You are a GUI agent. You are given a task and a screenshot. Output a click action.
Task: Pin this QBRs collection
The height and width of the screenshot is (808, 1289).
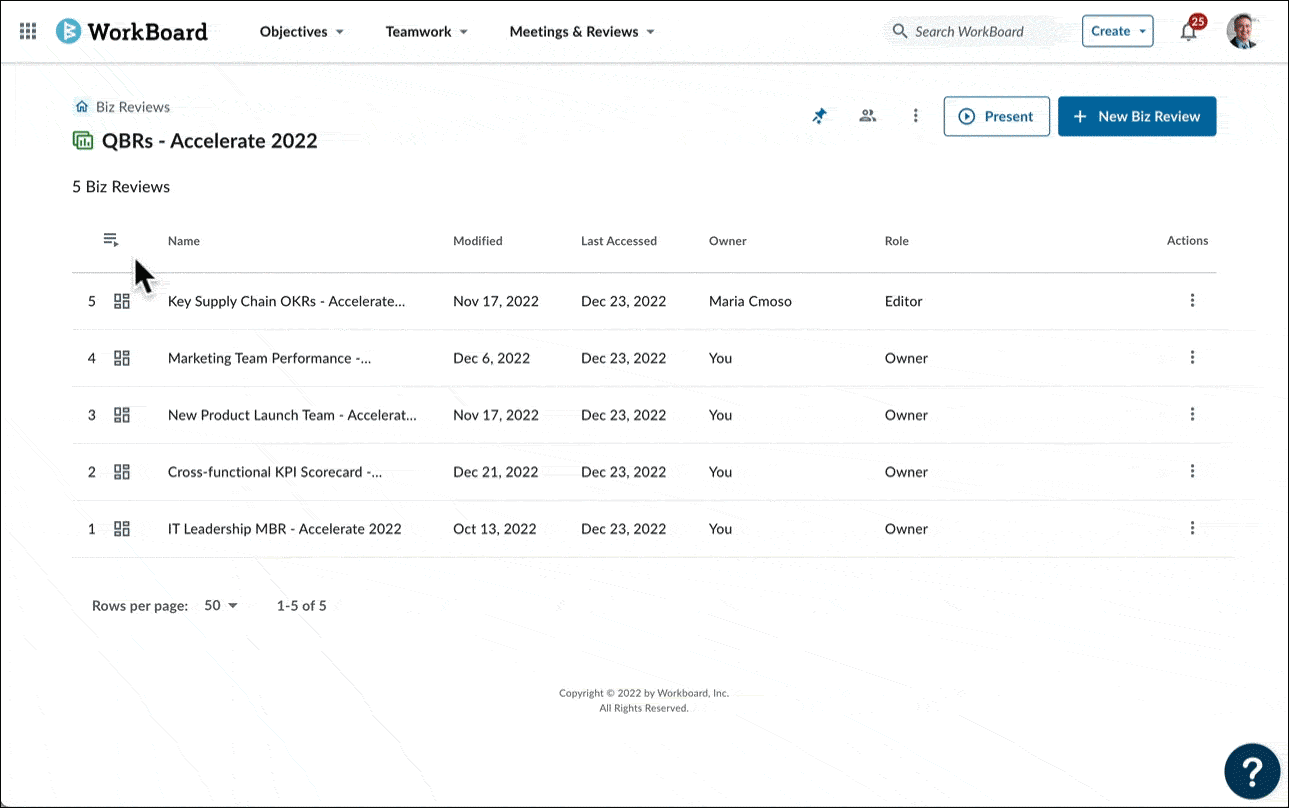click(819, 116)
